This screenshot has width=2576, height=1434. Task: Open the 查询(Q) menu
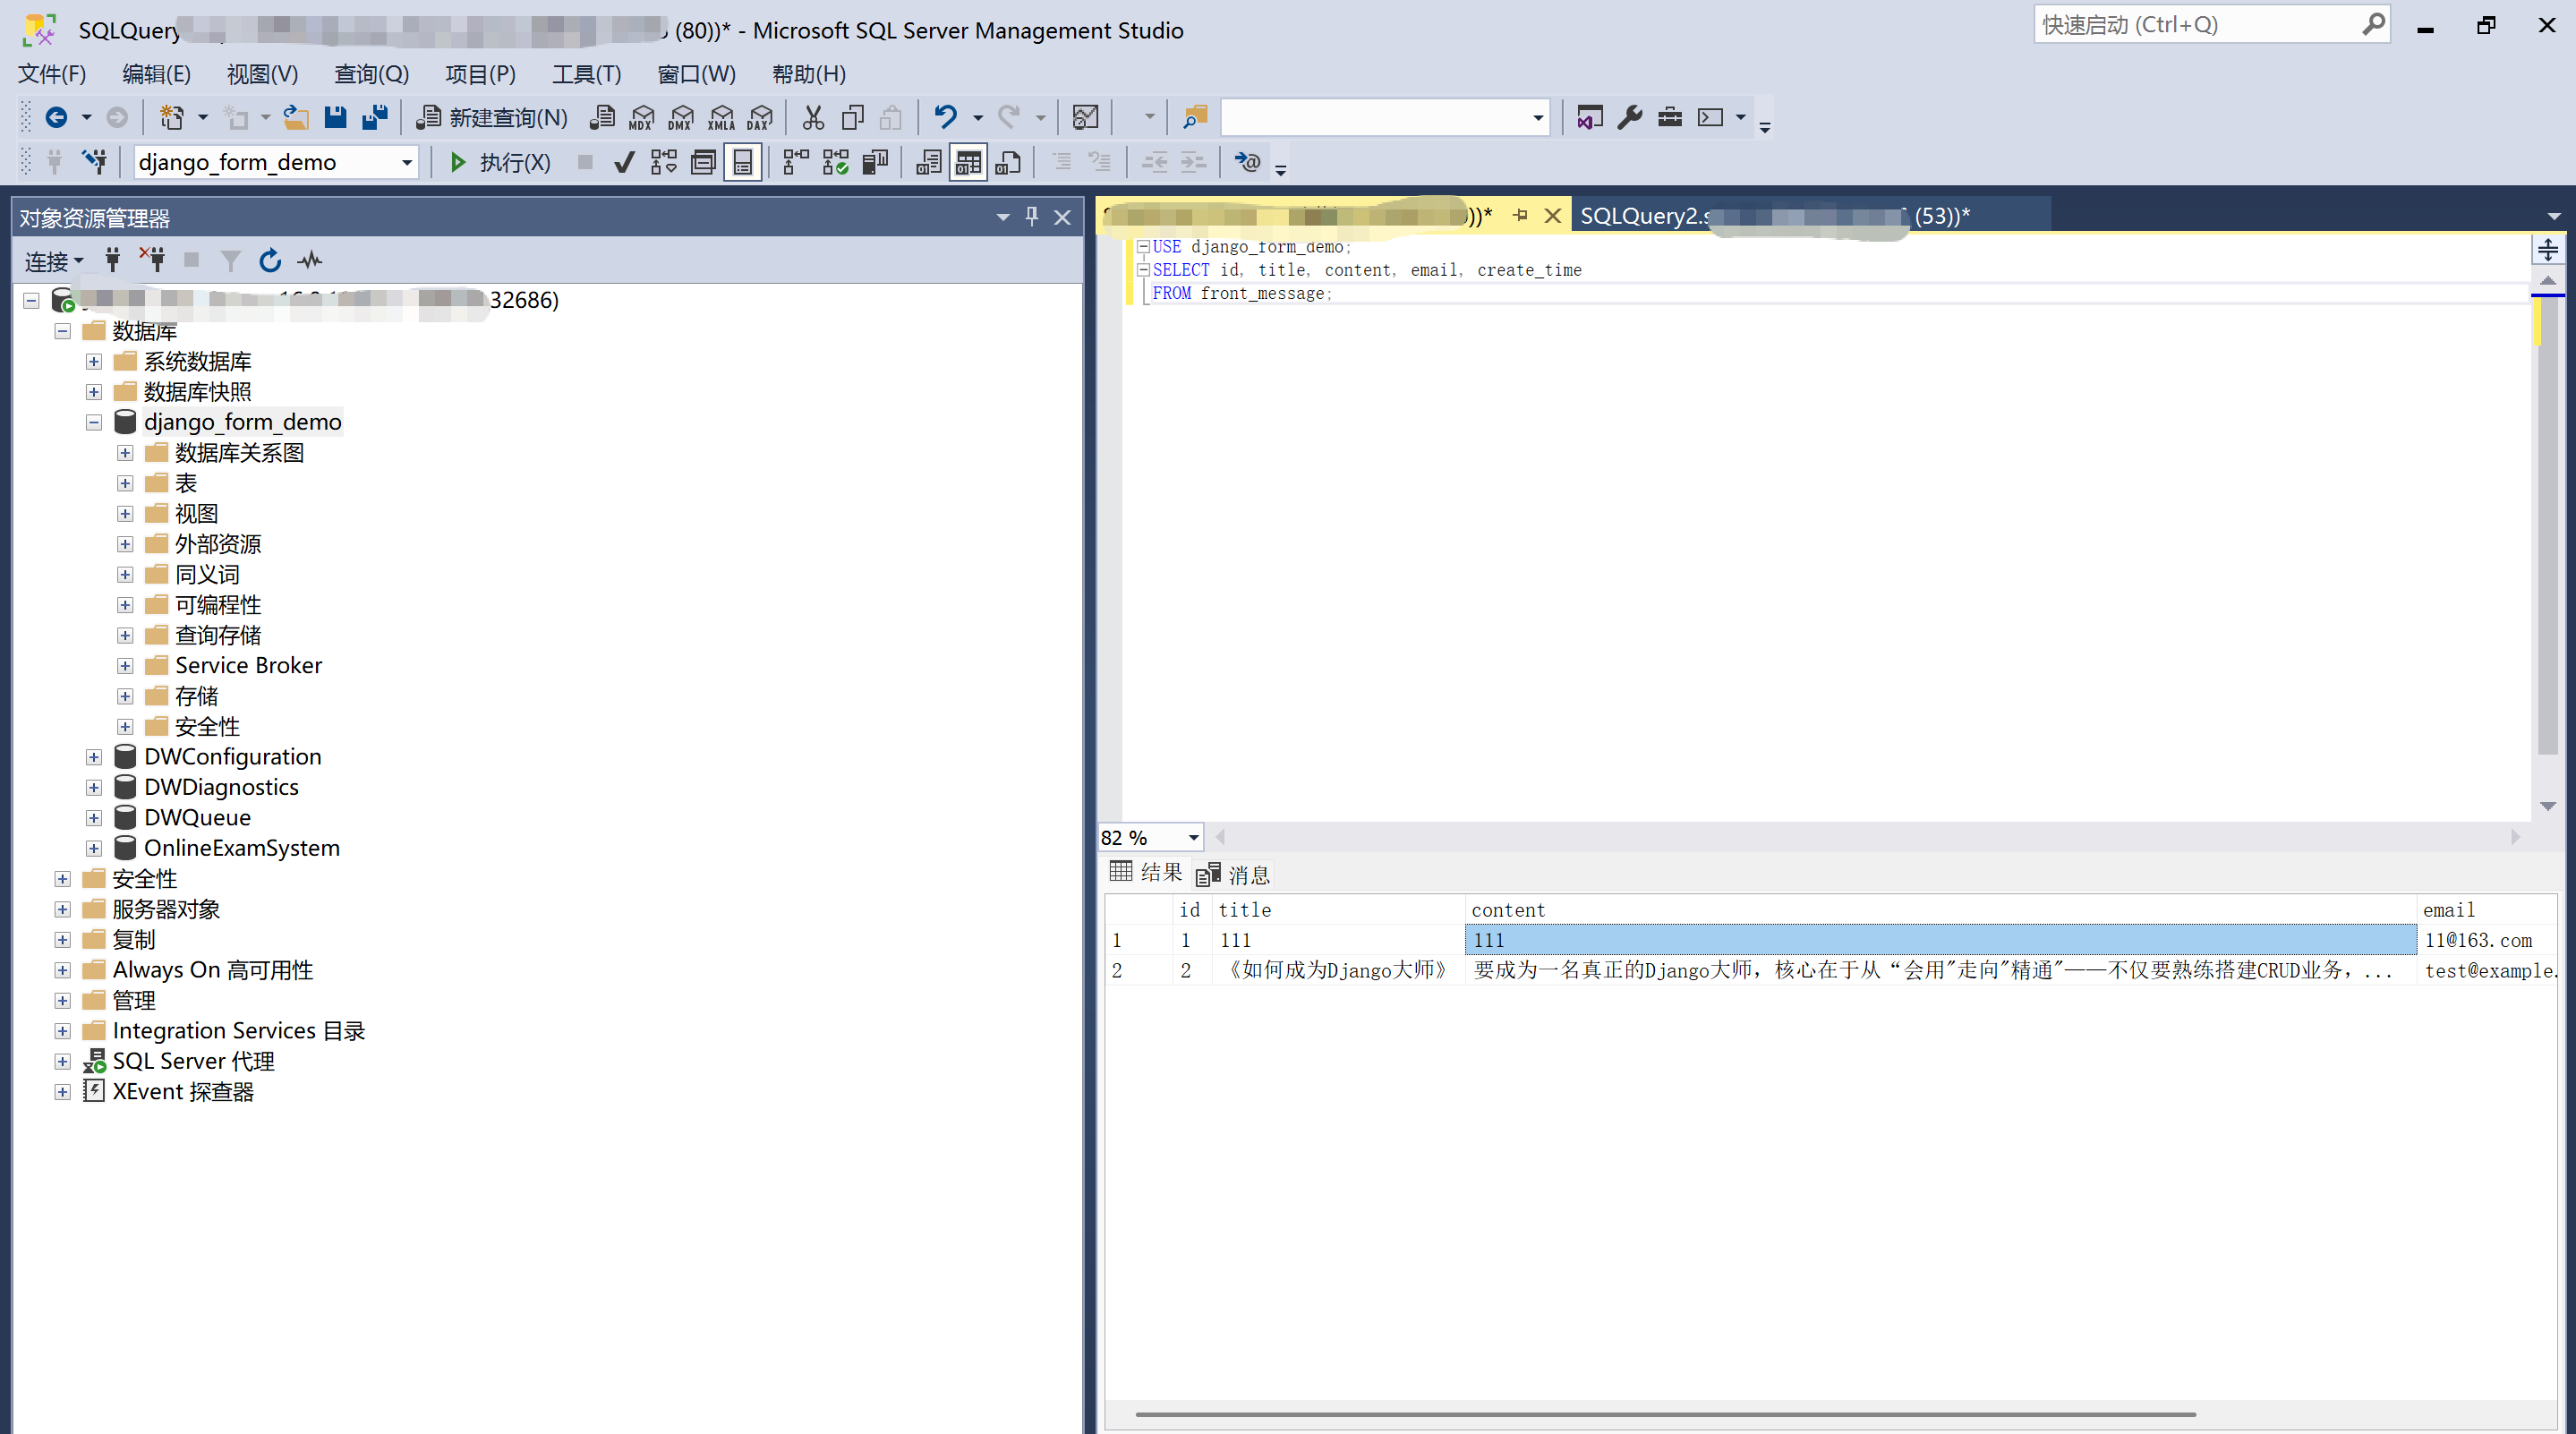[x=371, y=74]
